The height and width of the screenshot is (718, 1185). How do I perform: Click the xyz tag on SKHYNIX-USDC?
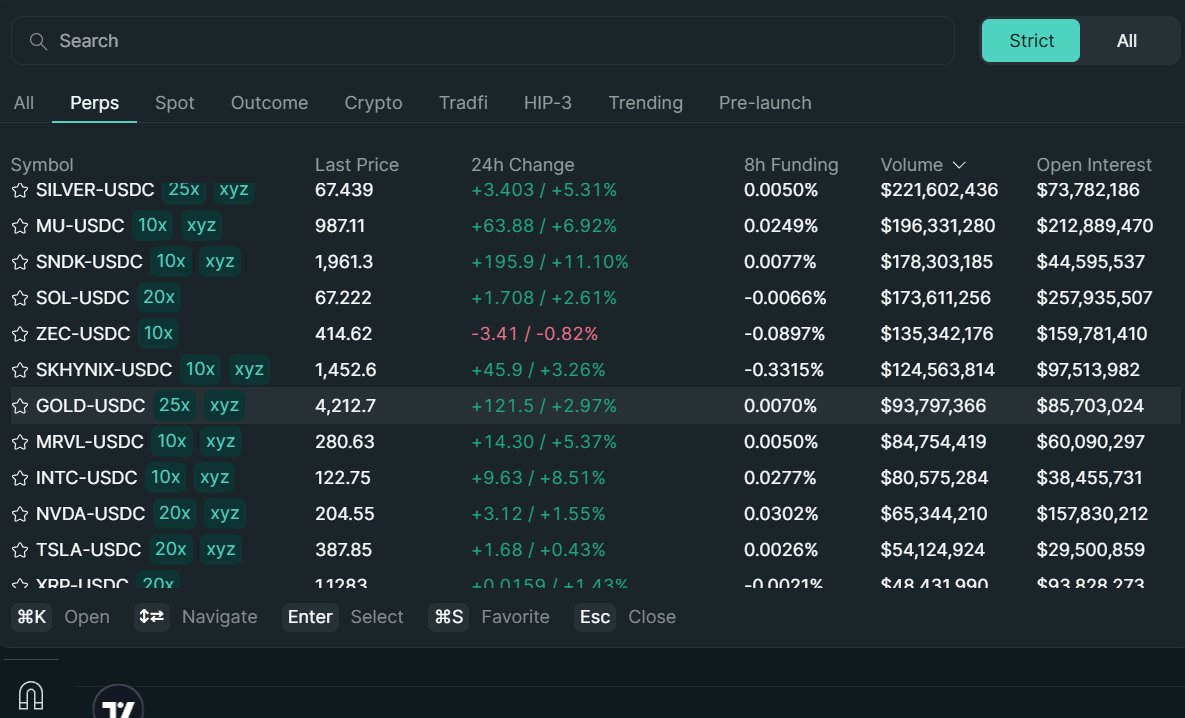click(x=249, y=370)
